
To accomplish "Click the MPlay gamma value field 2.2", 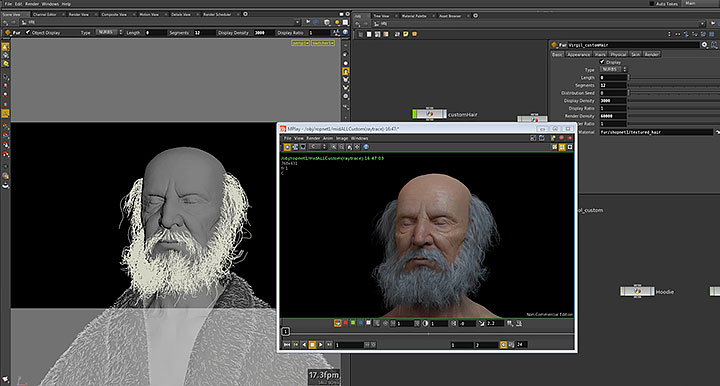I will tap(494, 323).
